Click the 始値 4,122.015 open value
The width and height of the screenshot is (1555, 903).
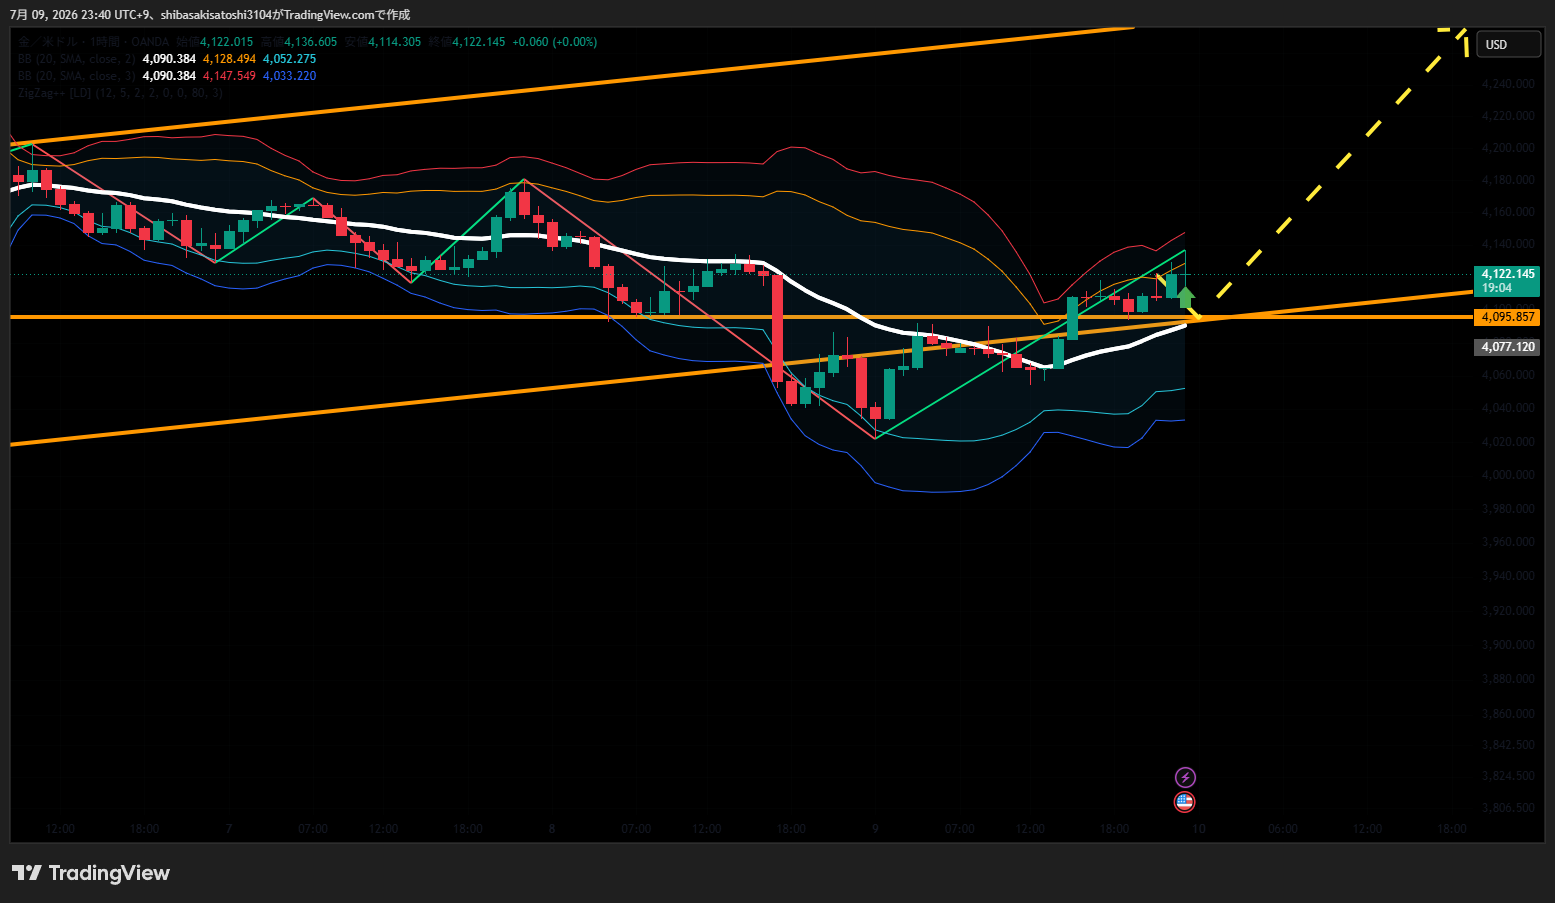[x=215, y=42]
